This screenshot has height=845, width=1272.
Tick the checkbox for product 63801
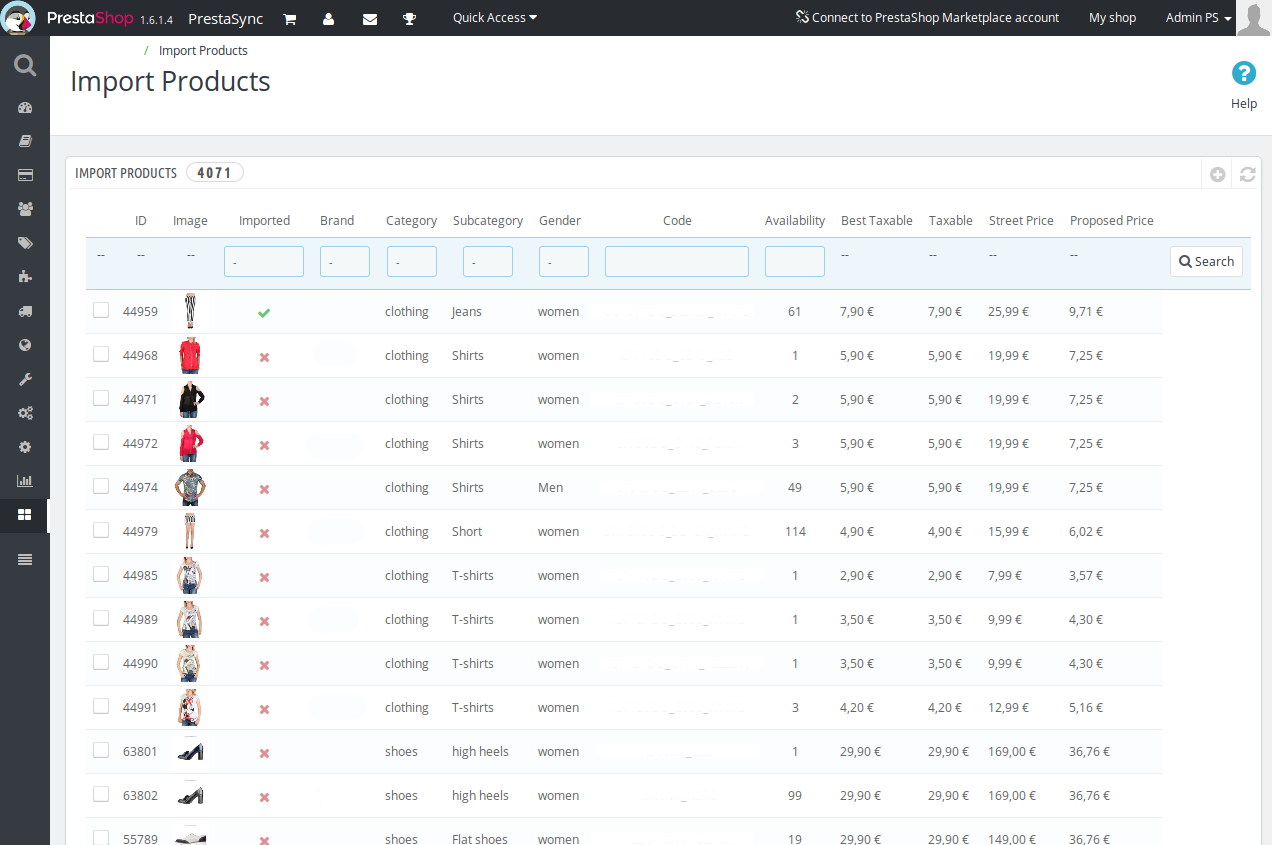click(x=101, y=751)
